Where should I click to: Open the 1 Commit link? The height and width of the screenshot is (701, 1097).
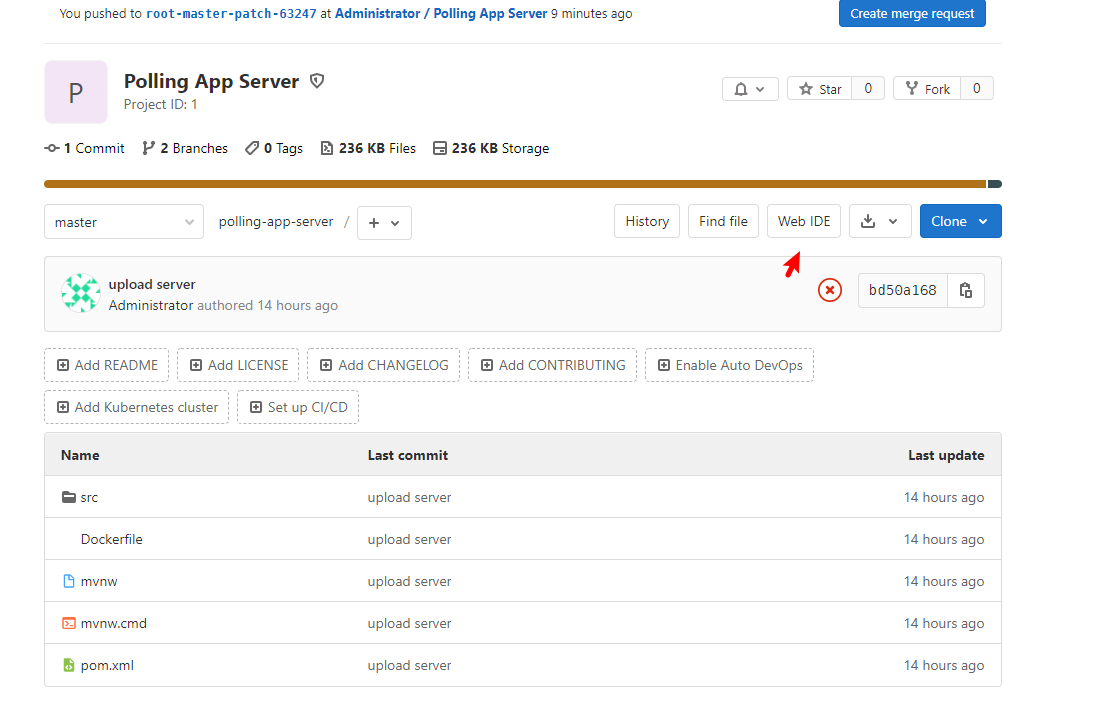[84, 148]
